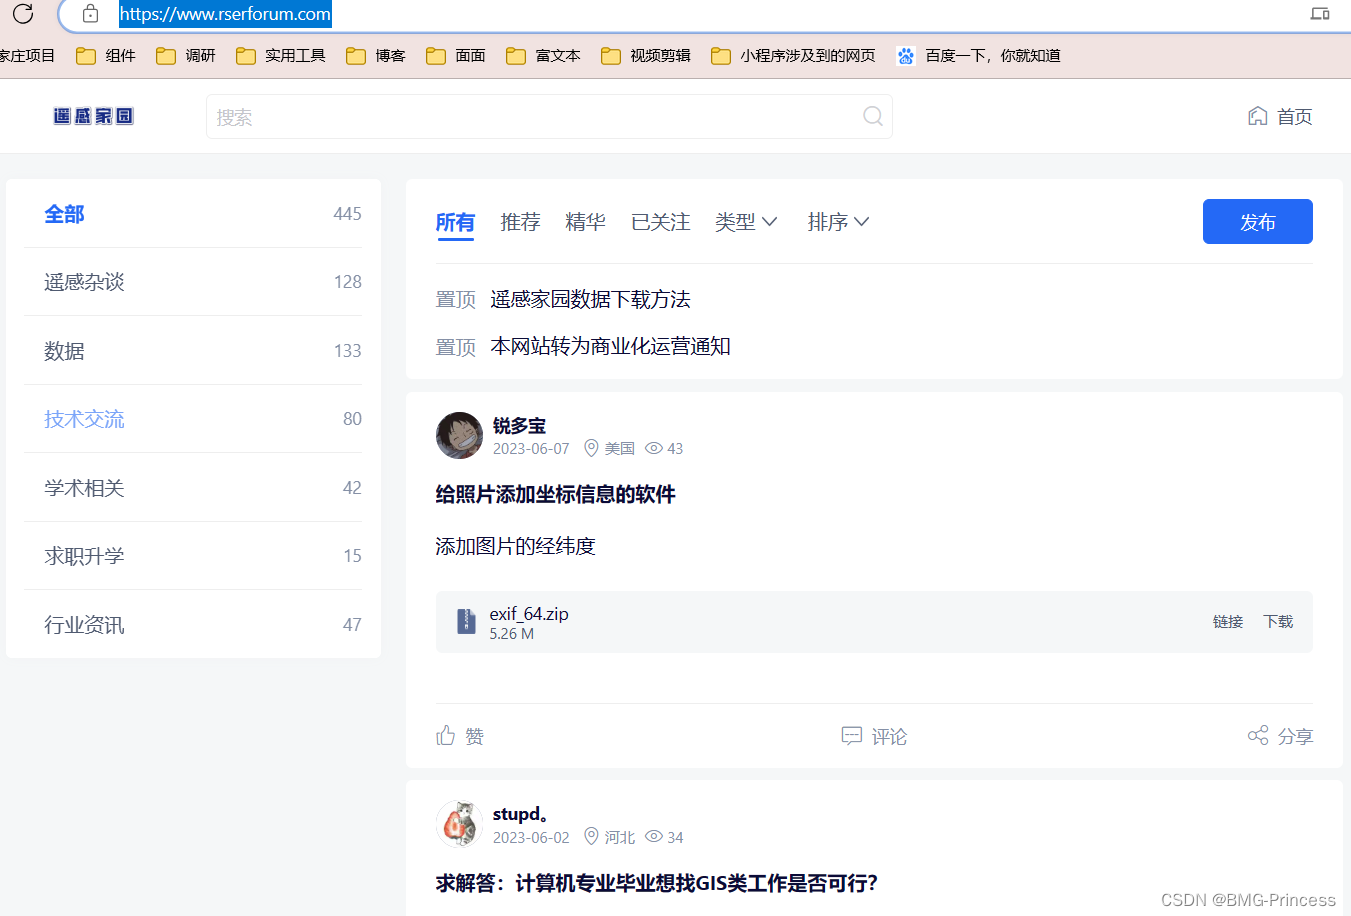This screenshot has width=1351, height=916.
Task: Share the exif_64.zip post via share icon
Action: coord(1258,736)
